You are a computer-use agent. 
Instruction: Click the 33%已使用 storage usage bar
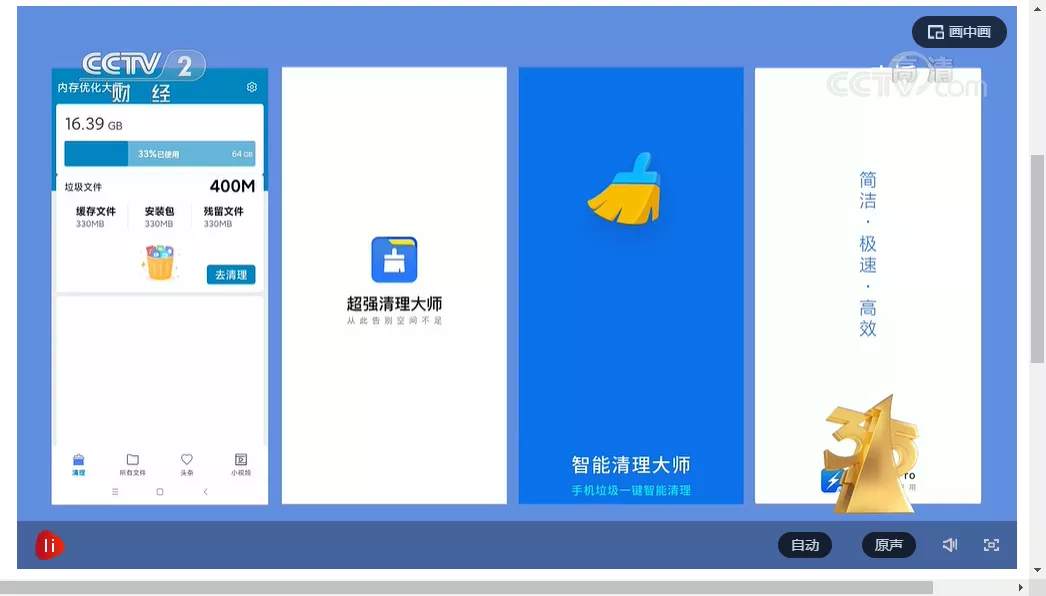[x=159, y=154]
